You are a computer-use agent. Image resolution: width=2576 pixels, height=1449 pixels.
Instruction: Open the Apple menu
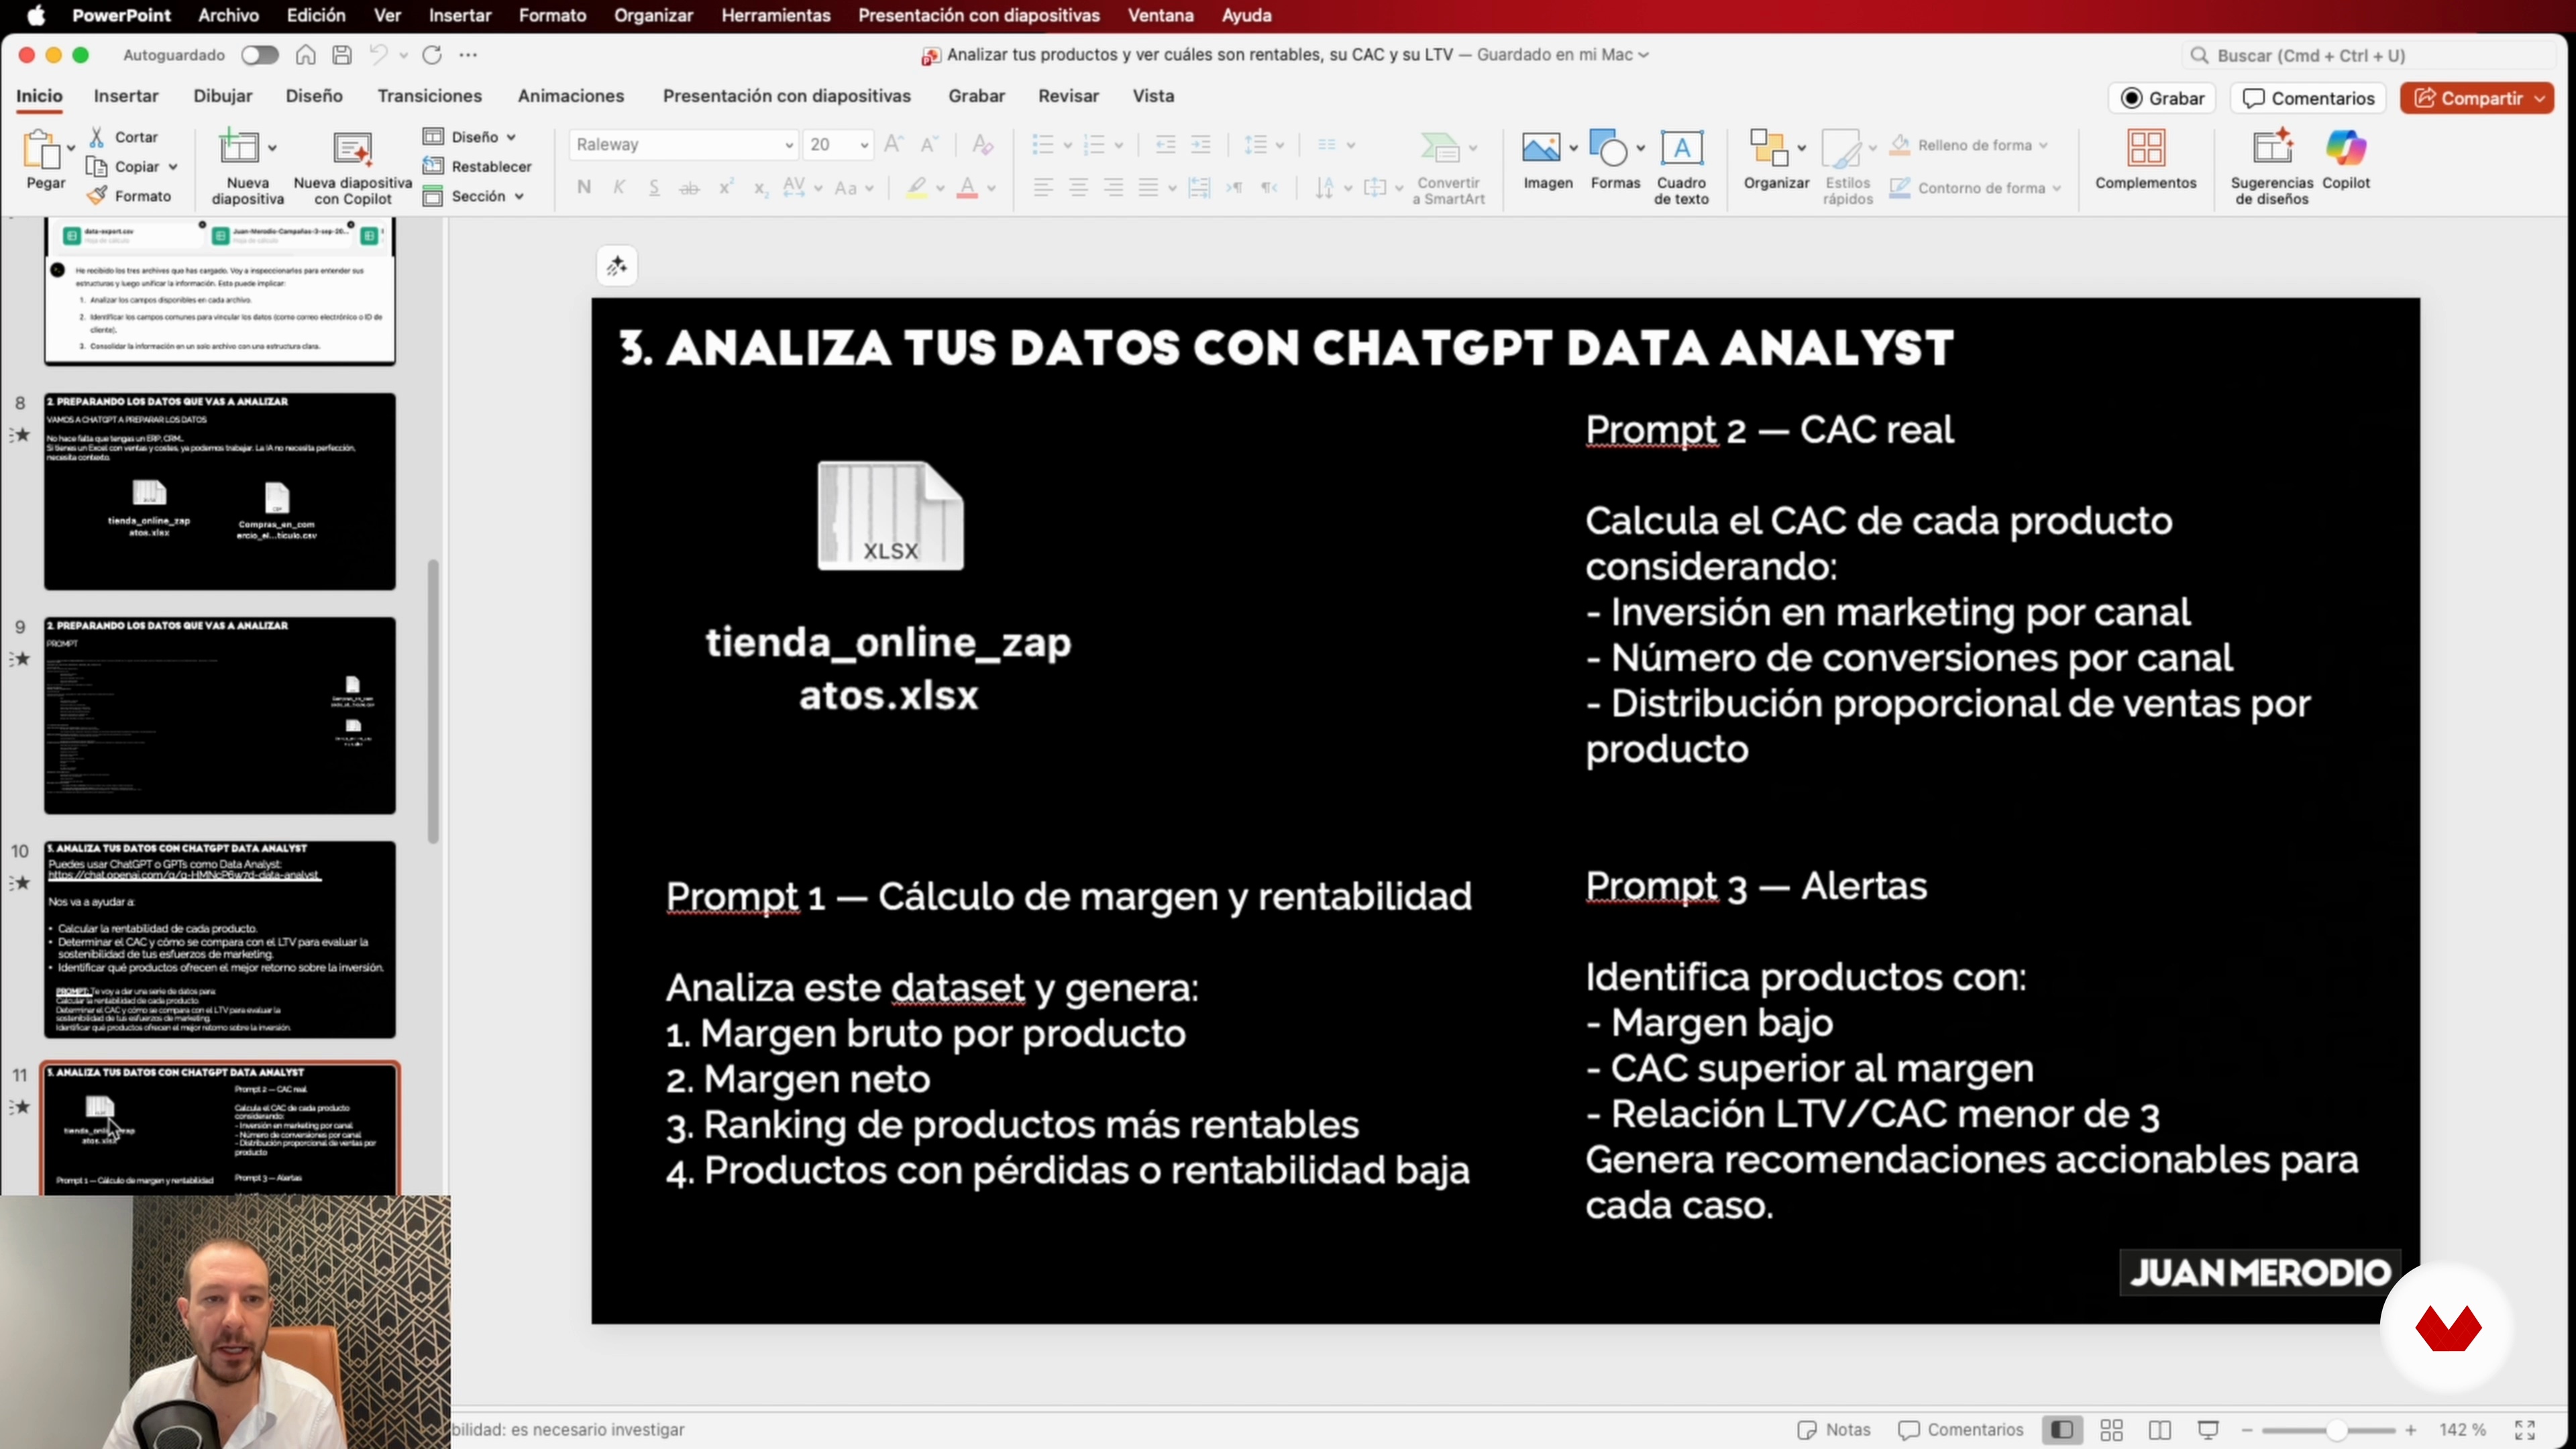tap(36, 15)
